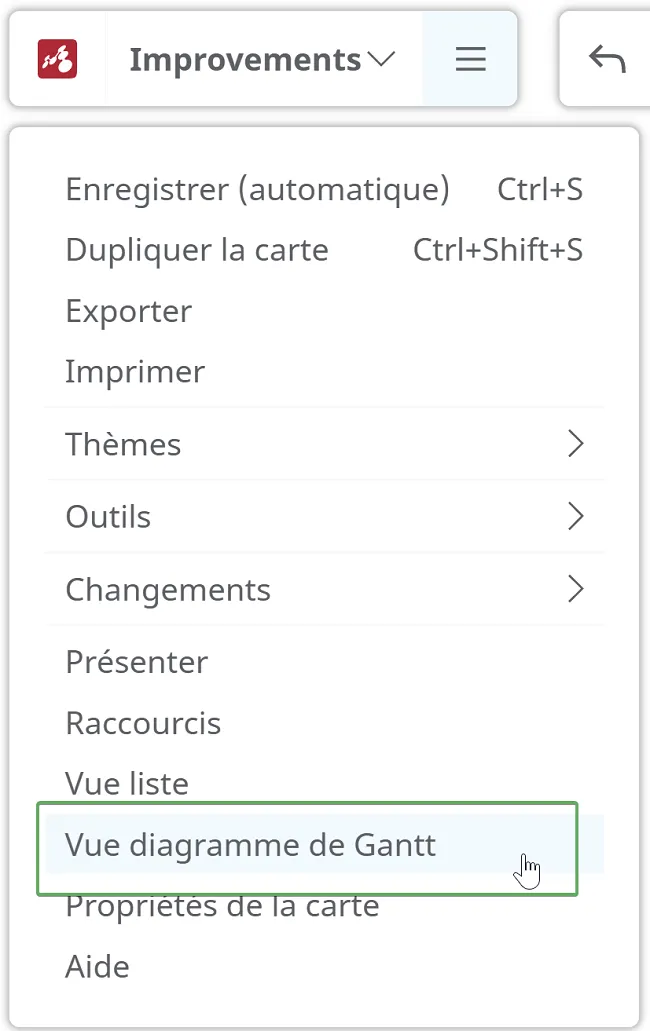Choose Dupliquer la carte
650x1031 pixels.
coord(325,250)
